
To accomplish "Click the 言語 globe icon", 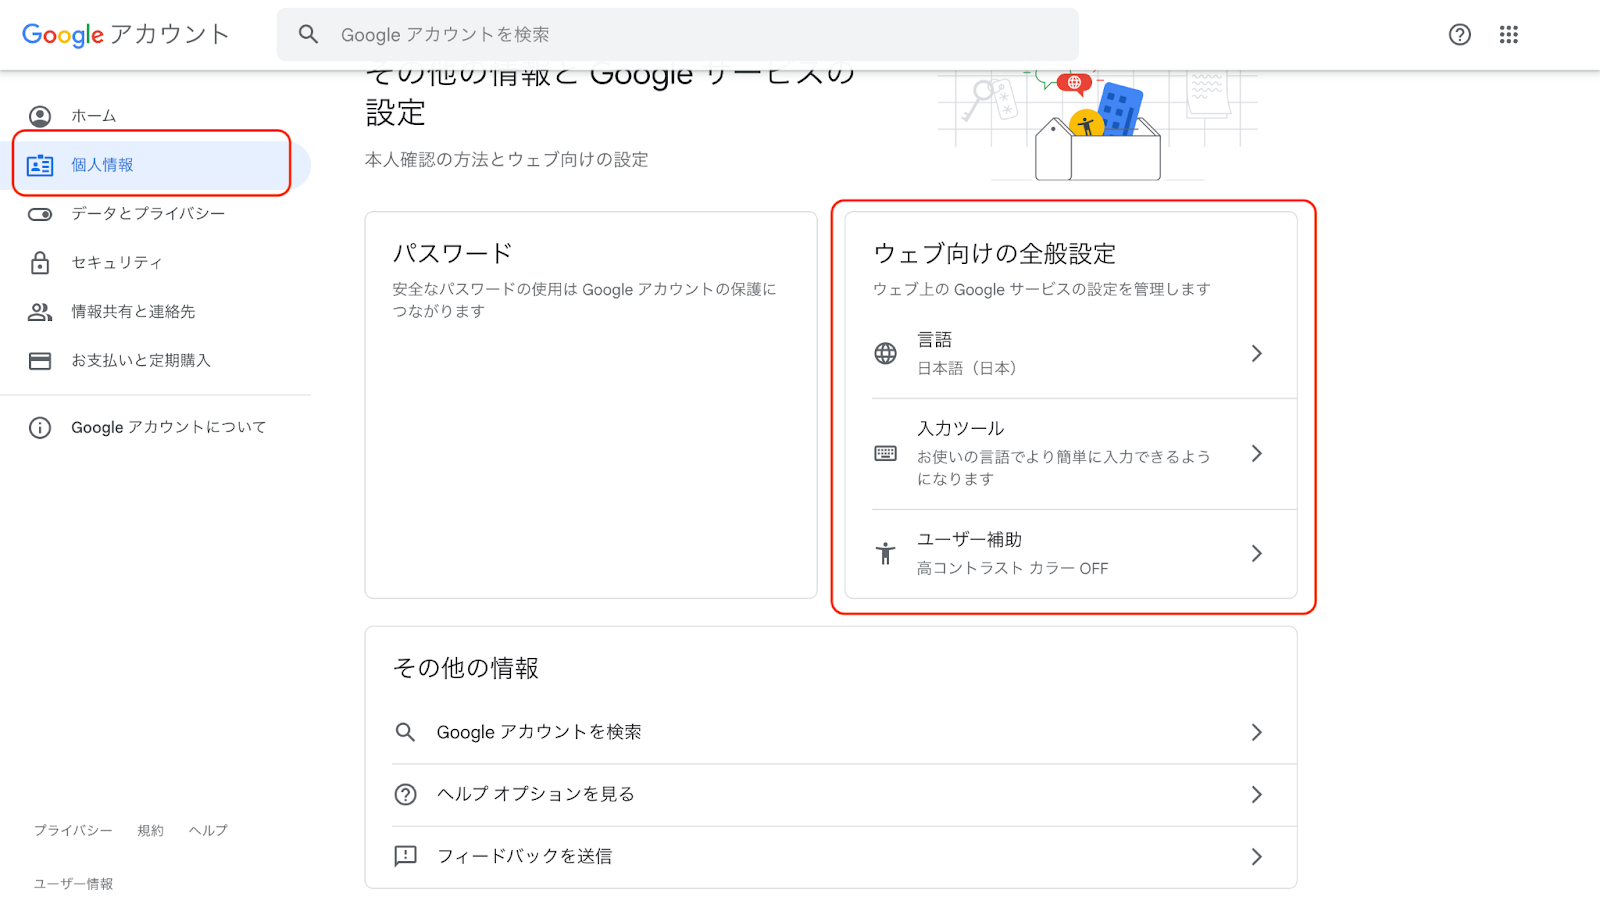I will 885,353.
